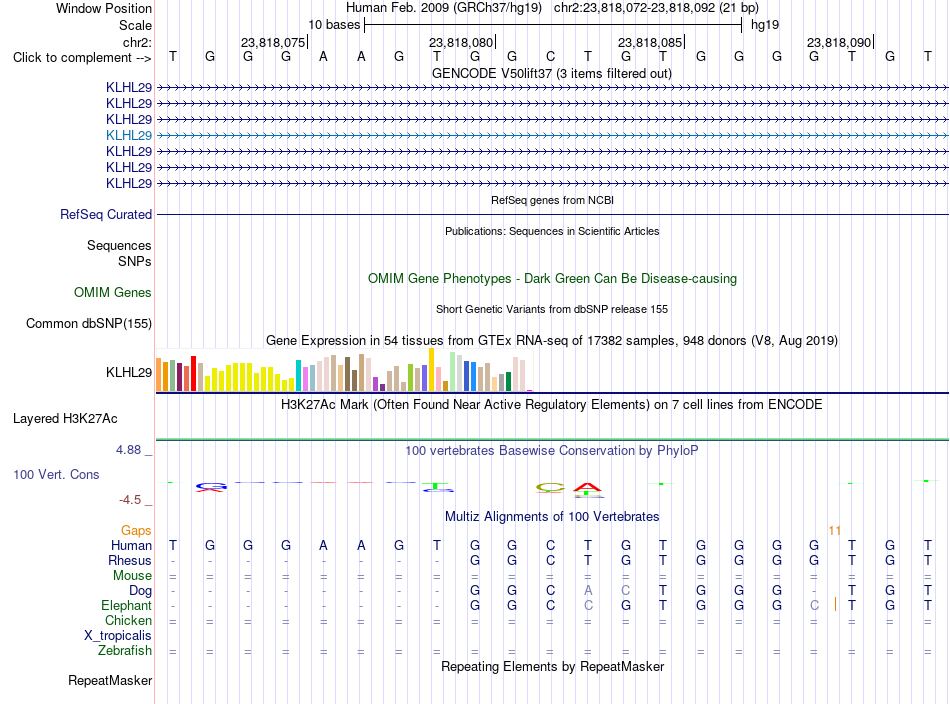
Task: Click the Rhesus species label
Action: (130, 560)
